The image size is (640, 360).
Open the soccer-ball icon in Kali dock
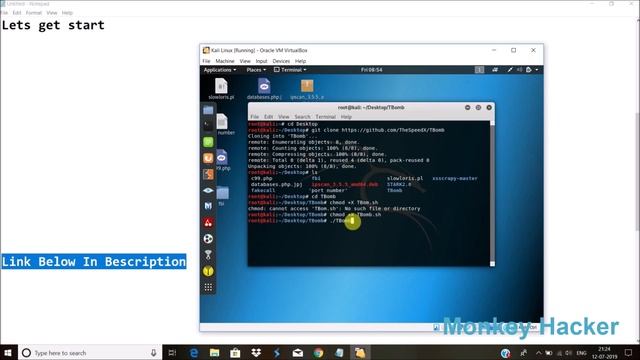[x=208, y=239]
